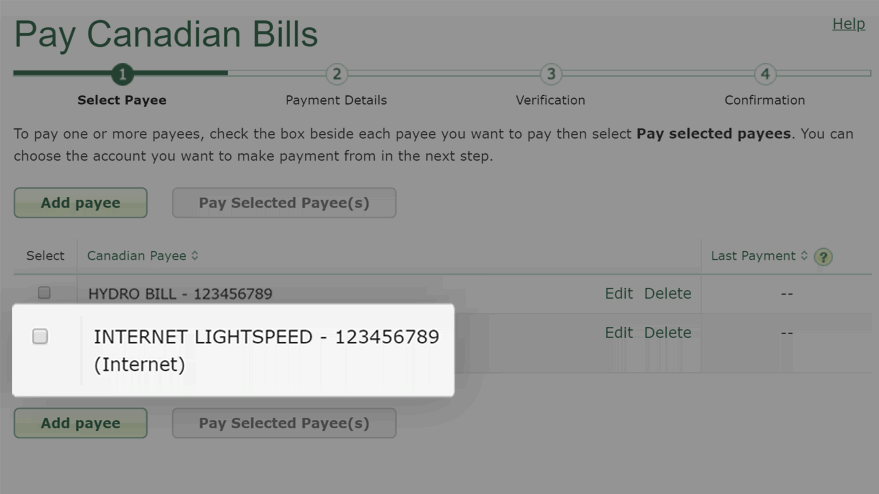The image size is (879, 494).
Task: Check the INTERNET LIGHTSPEED payee checkbox
Action: (40, 336)
